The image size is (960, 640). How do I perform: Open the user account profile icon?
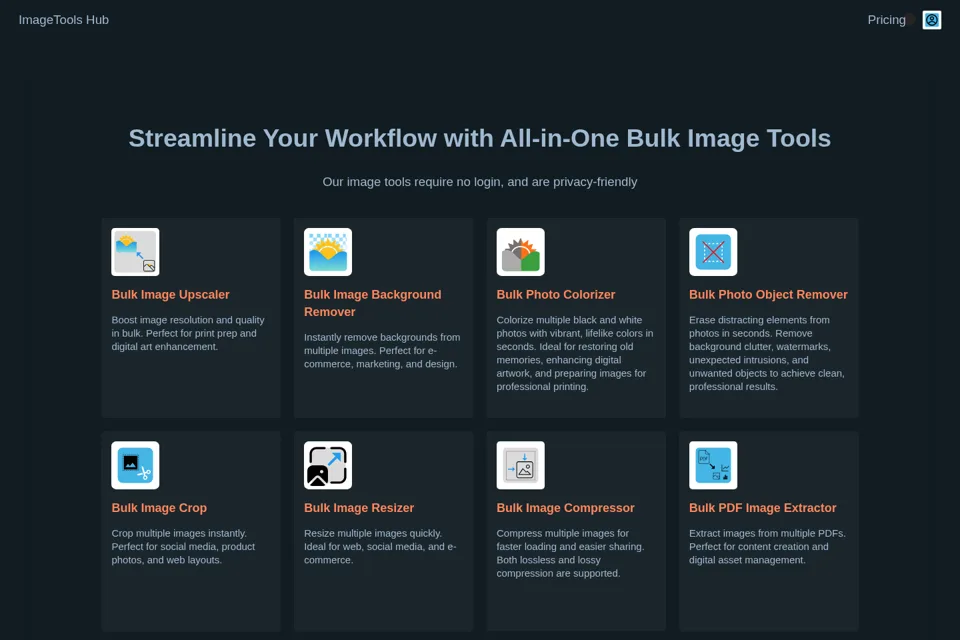[x=932, y=20]
